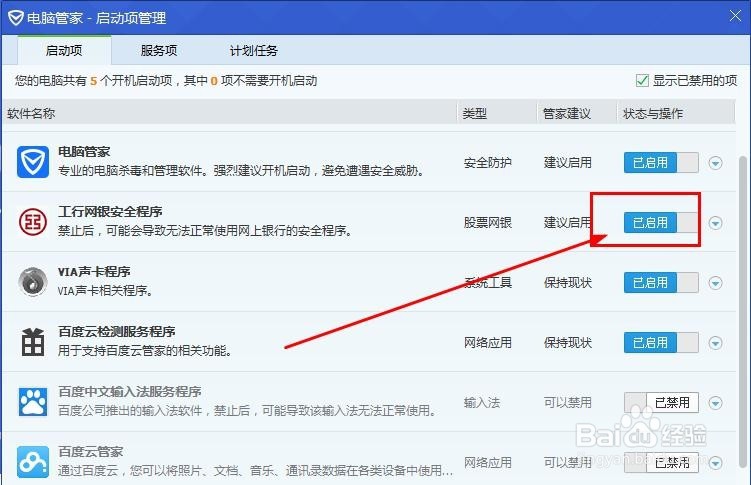Image resolution: width=751 pixels, height=485 pixels.
Task: Open dropdown arrow for 工行网银安全程序 row
Action: (x=716, y=223)
